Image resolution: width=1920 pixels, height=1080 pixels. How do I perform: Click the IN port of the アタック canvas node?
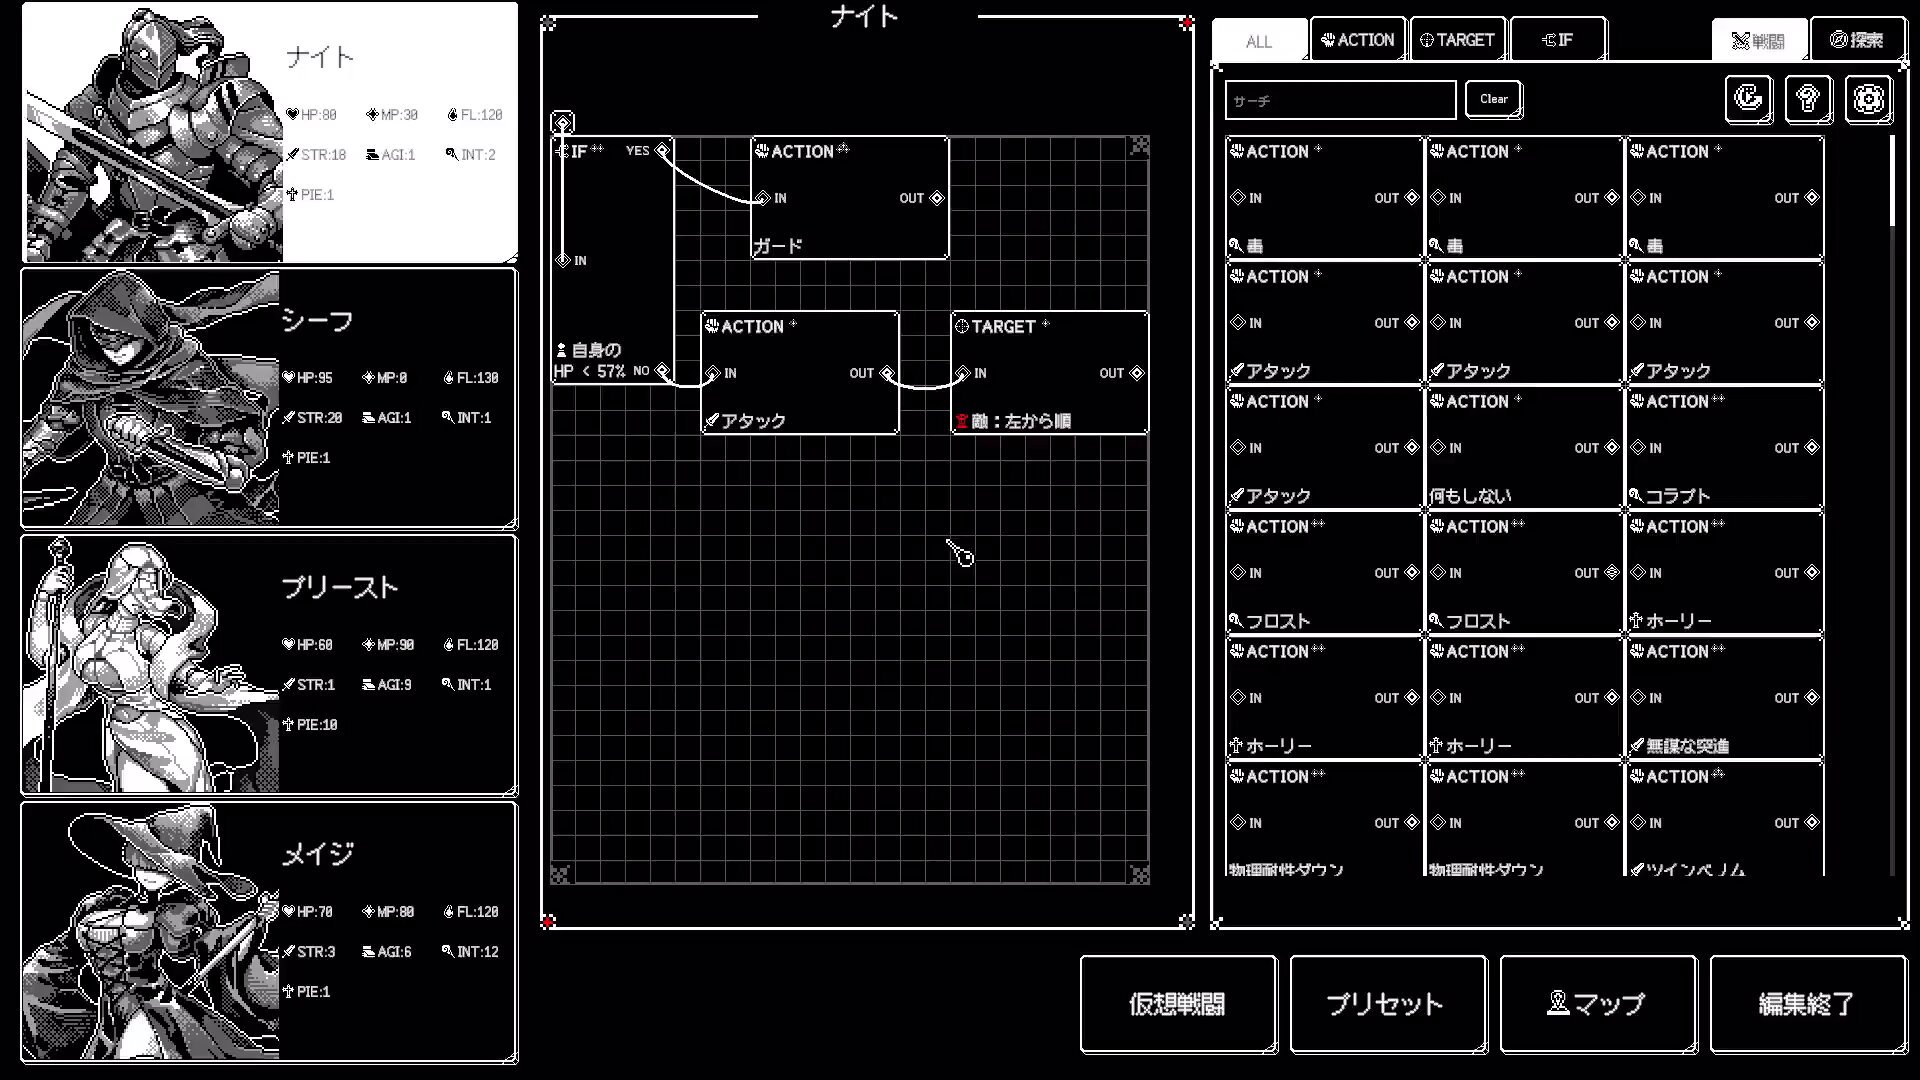(x=713, y=373)
